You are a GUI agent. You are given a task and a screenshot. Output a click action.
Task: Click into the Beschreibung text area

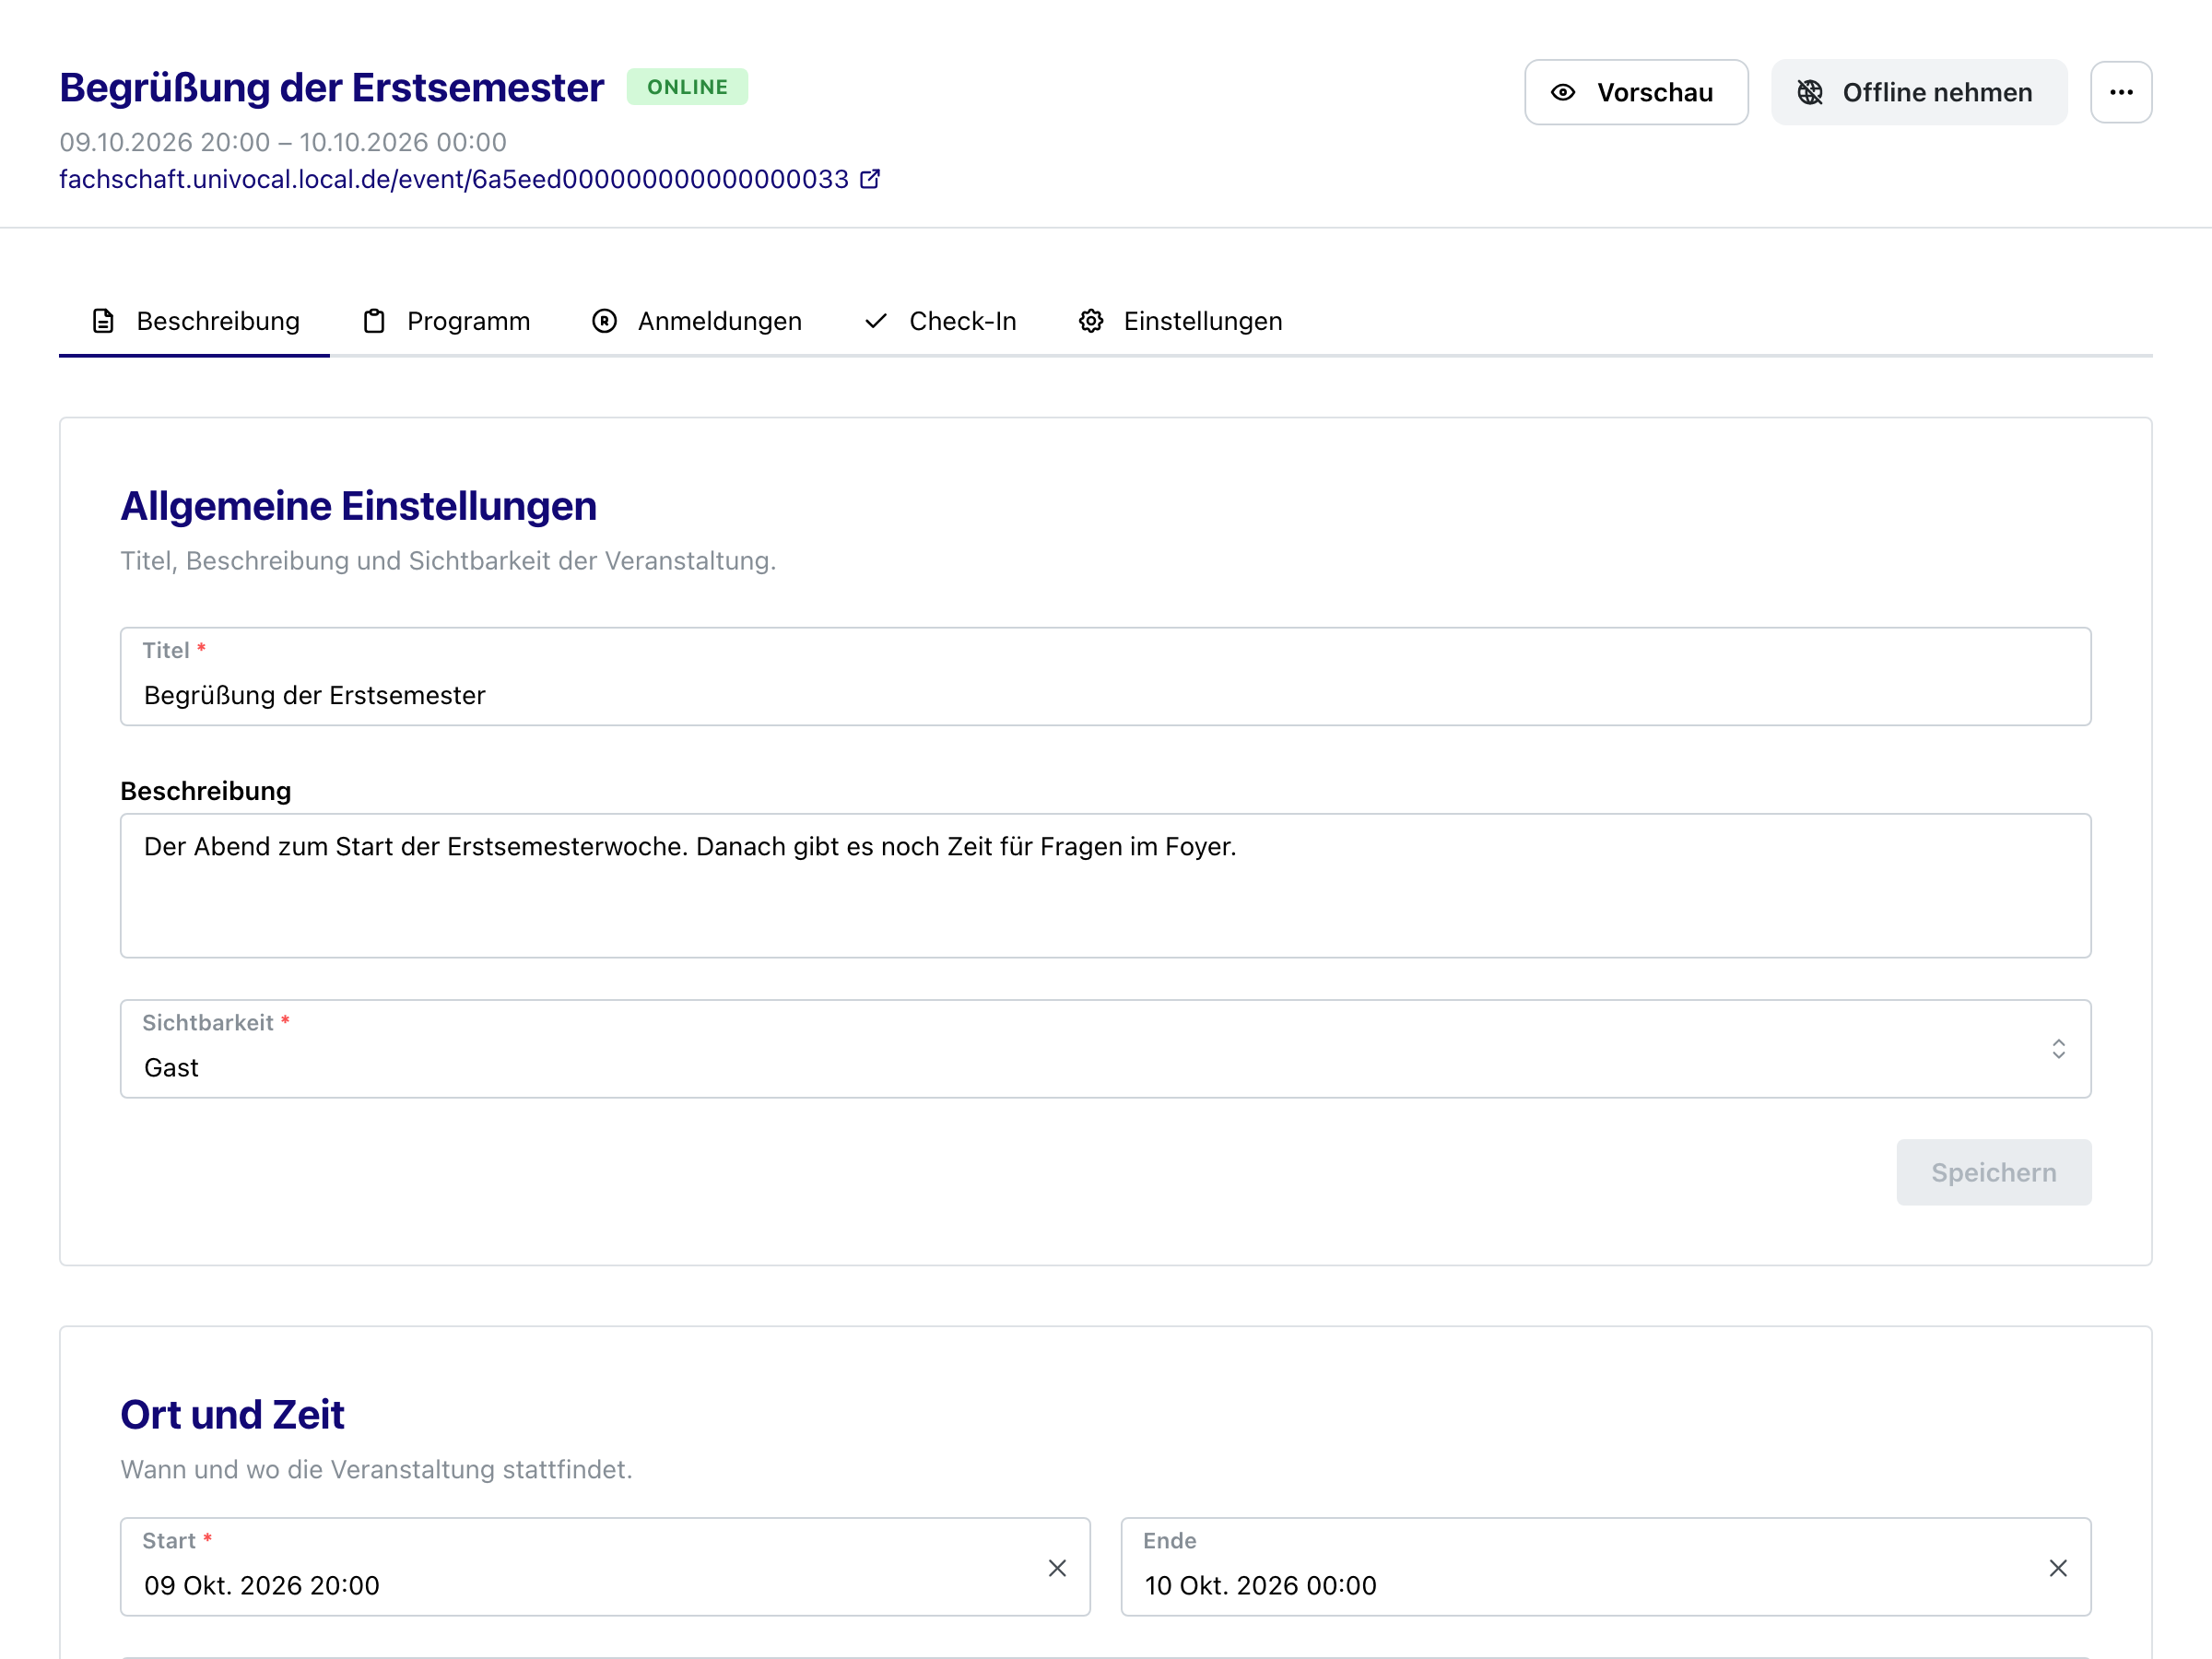pyautogui.click(x=1105, y=886)
